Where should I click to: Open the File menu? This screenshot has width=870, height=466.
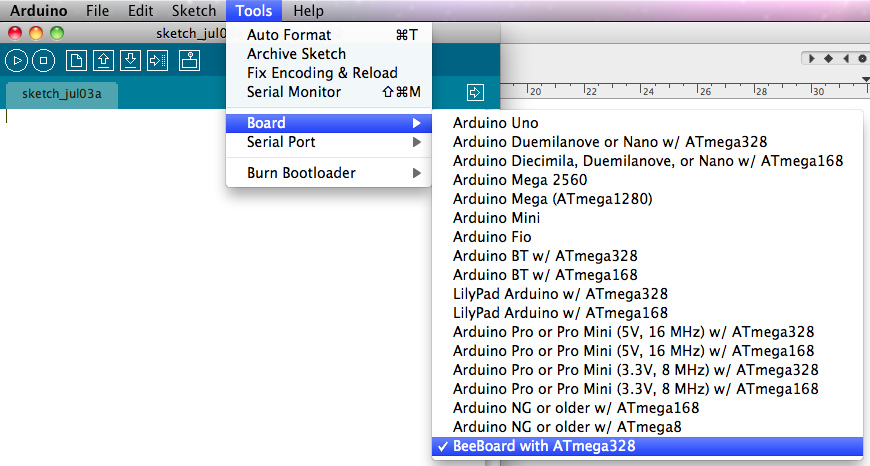(98, 11)
